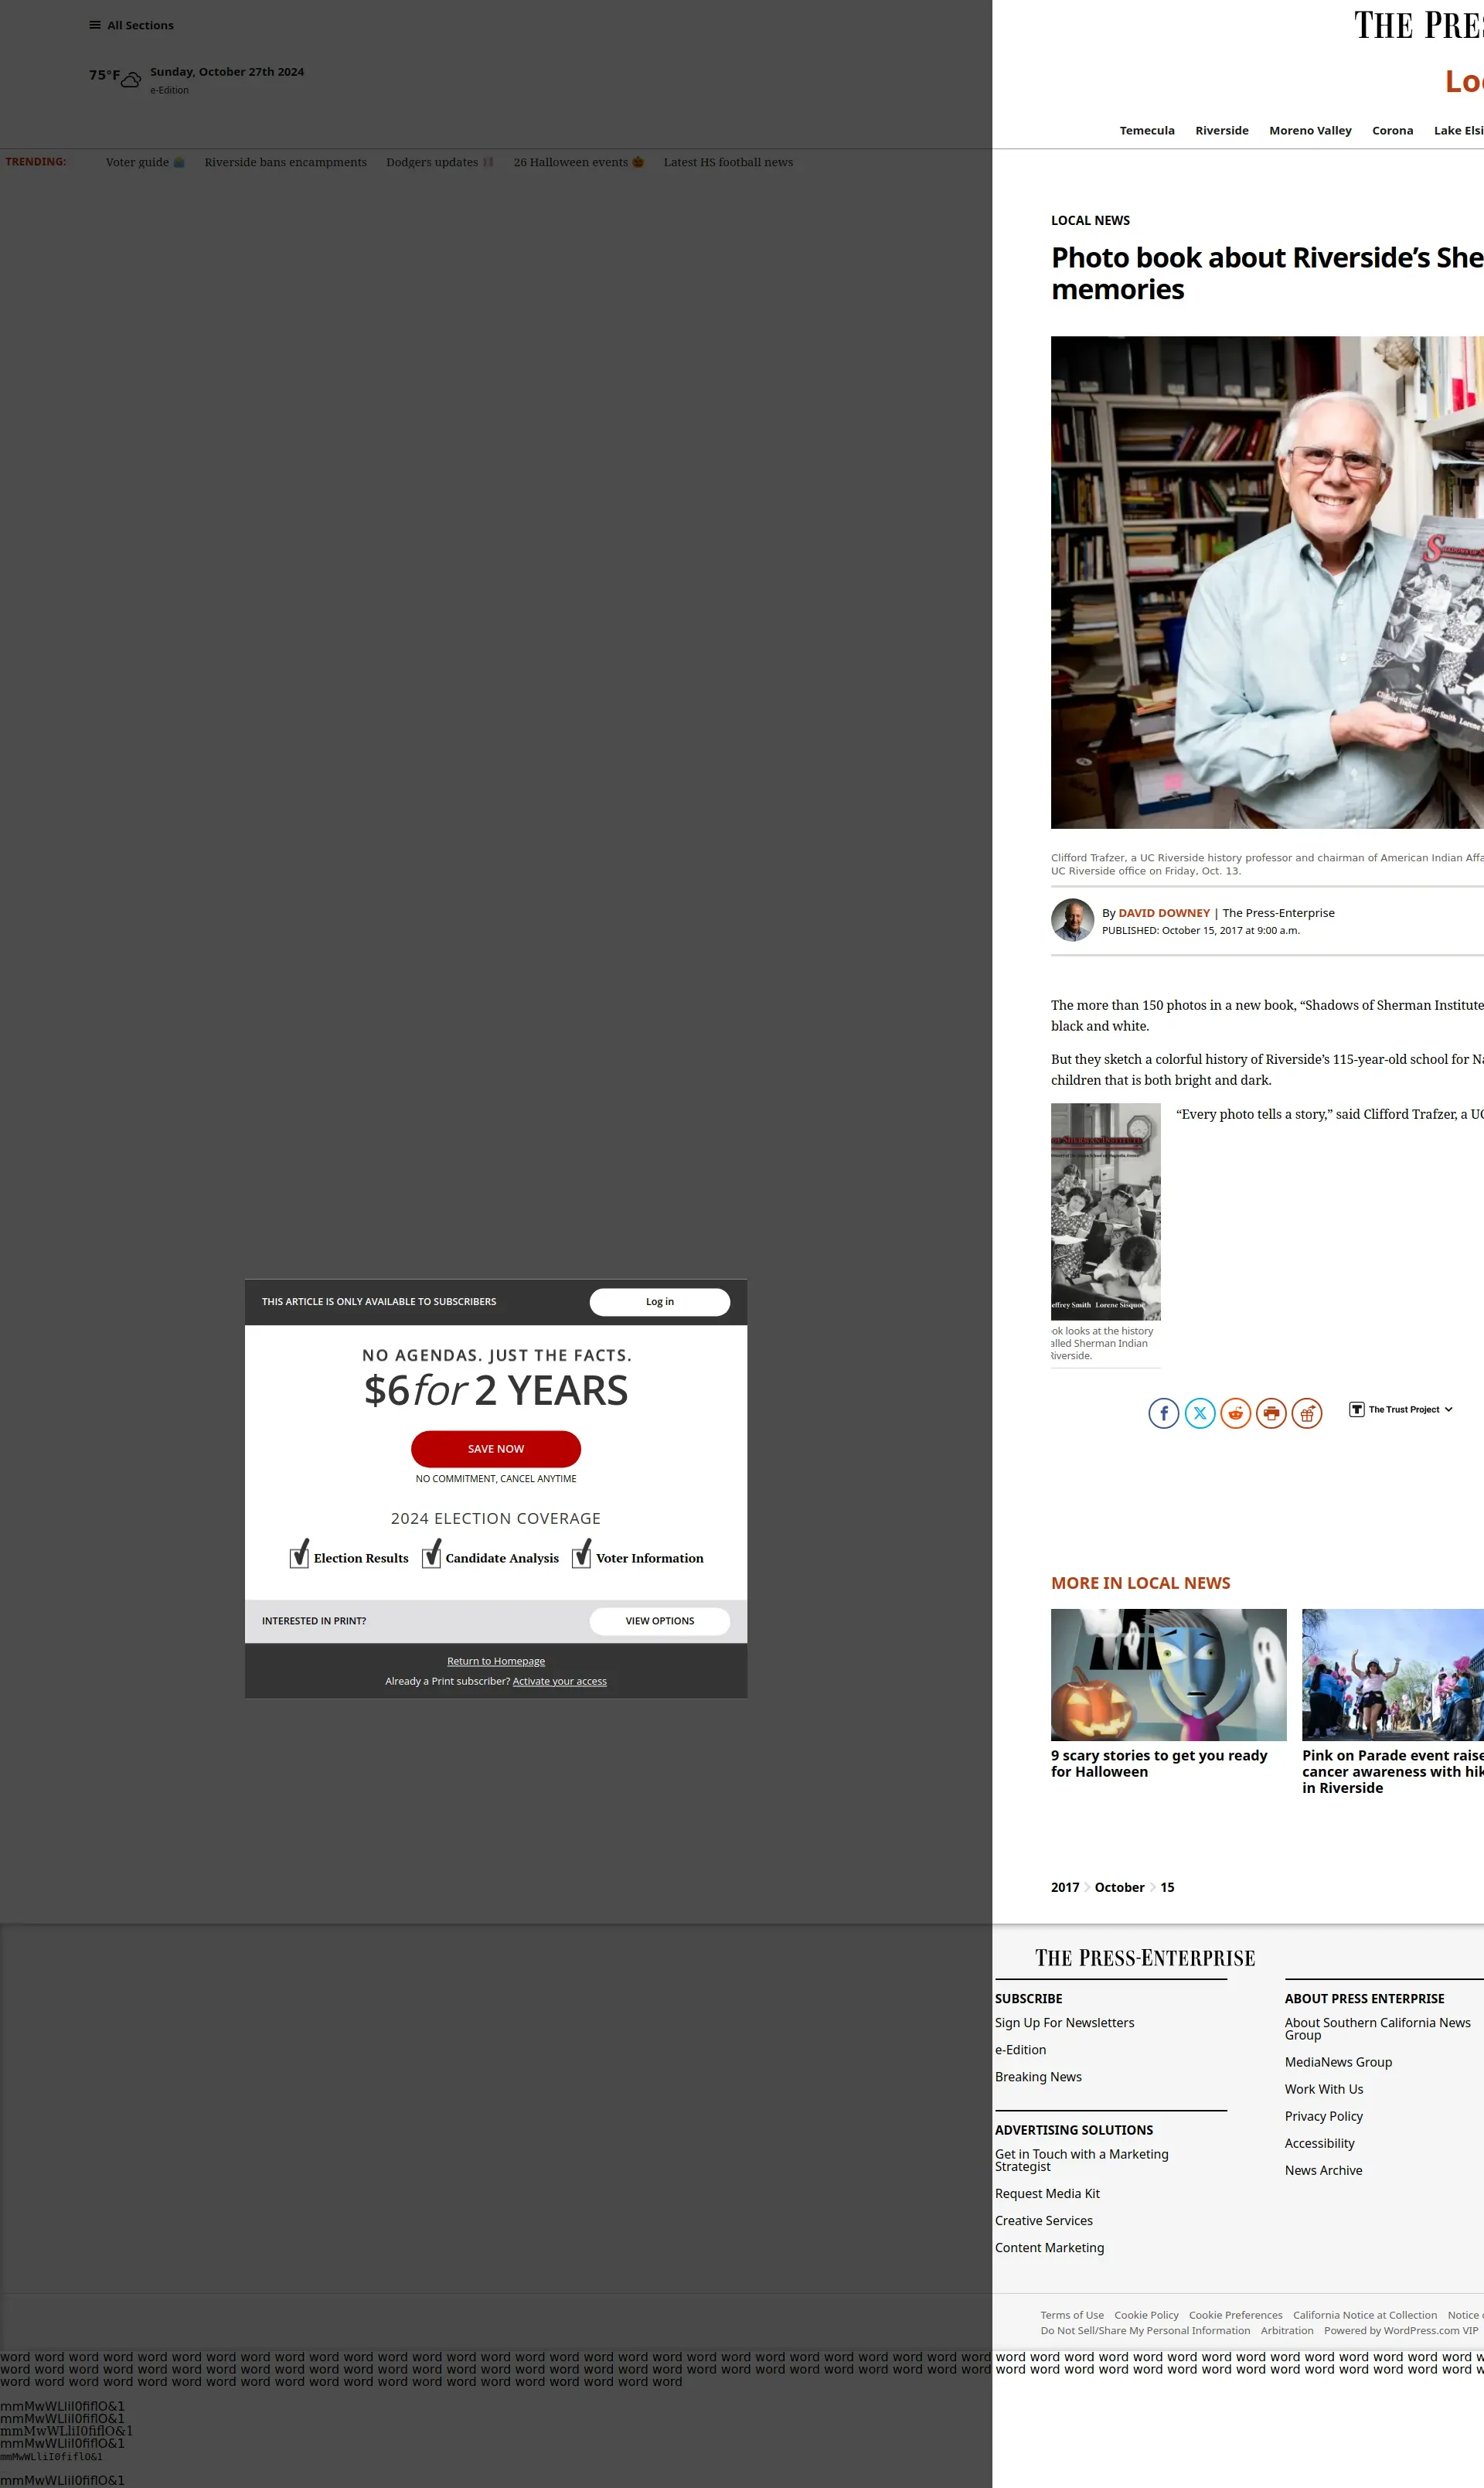Share article on X (Twitter)
Screen dimensions: 1484x2488
1200,1413
